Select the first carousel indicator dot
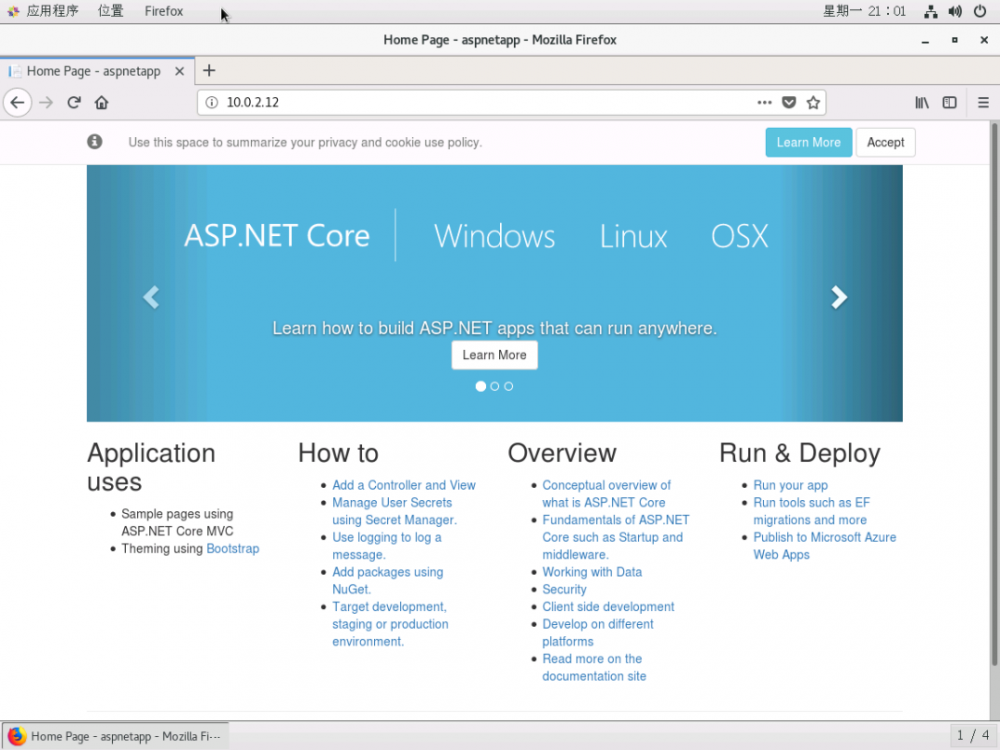1000x750 pixels. pos(481,386)
